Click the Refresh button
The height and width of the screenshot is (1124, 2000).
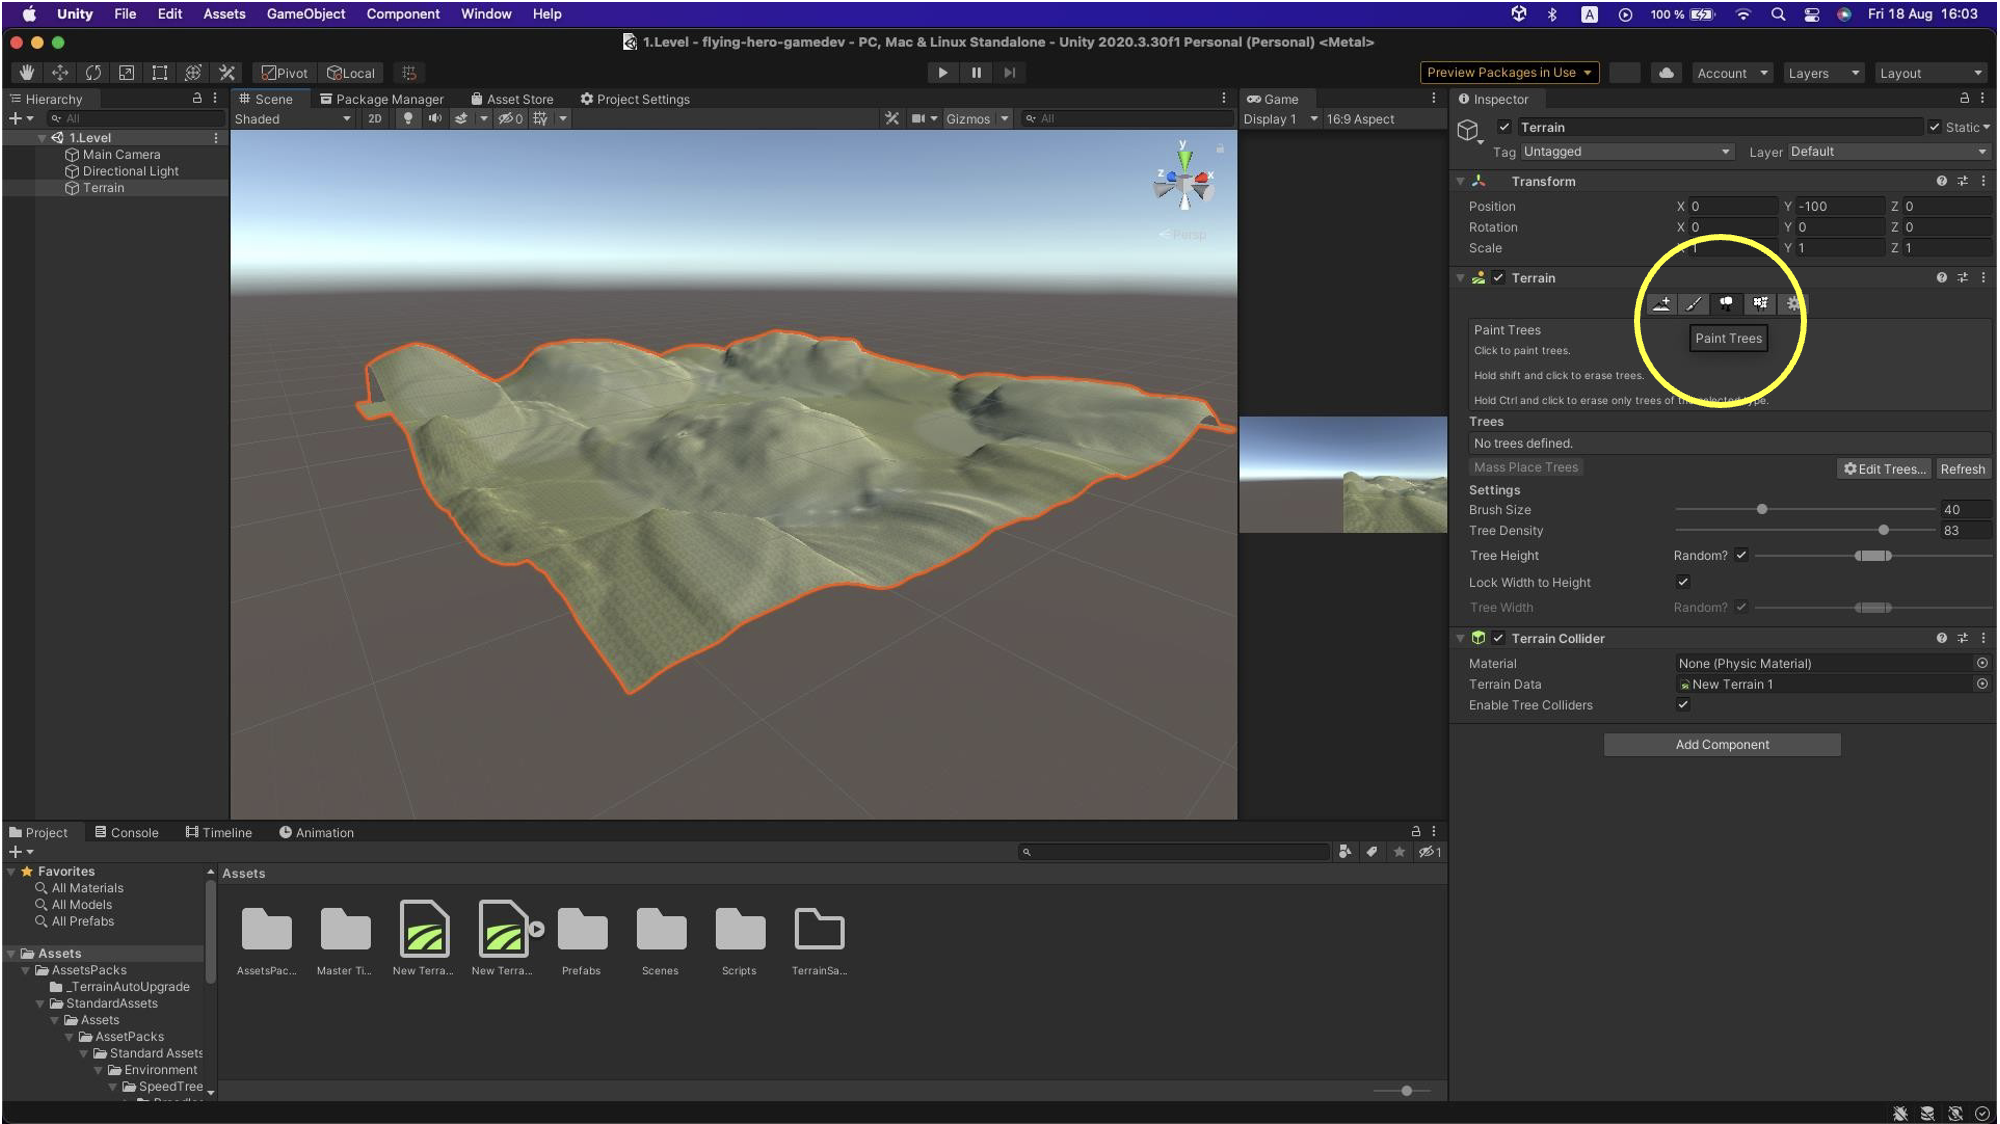(x=1962, y=469)
